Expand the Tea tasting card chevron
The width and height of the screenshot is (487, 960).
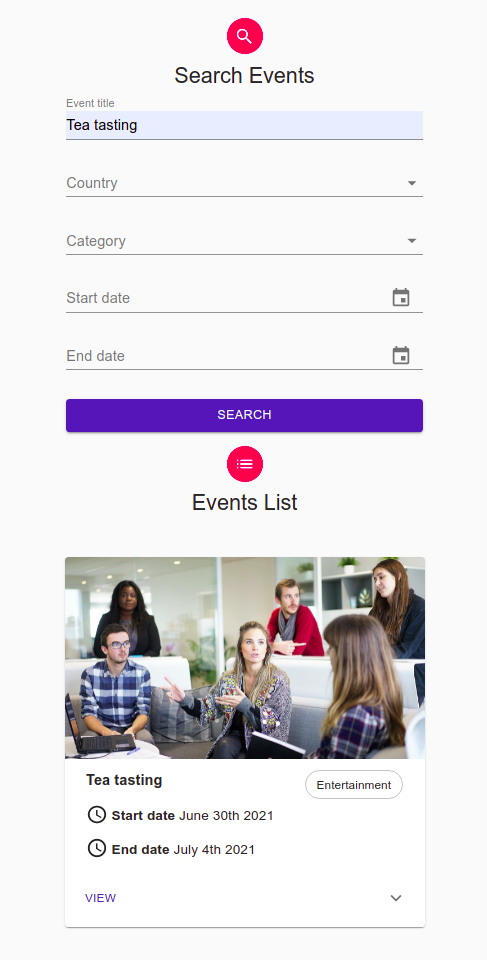click(x=396, y=898)
